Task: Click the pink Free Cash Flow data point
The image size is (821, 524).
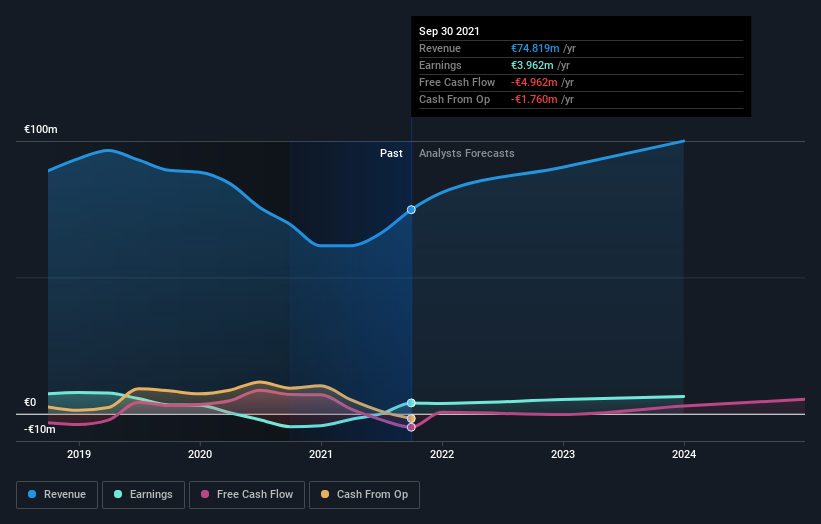Action: coord(411,427)
